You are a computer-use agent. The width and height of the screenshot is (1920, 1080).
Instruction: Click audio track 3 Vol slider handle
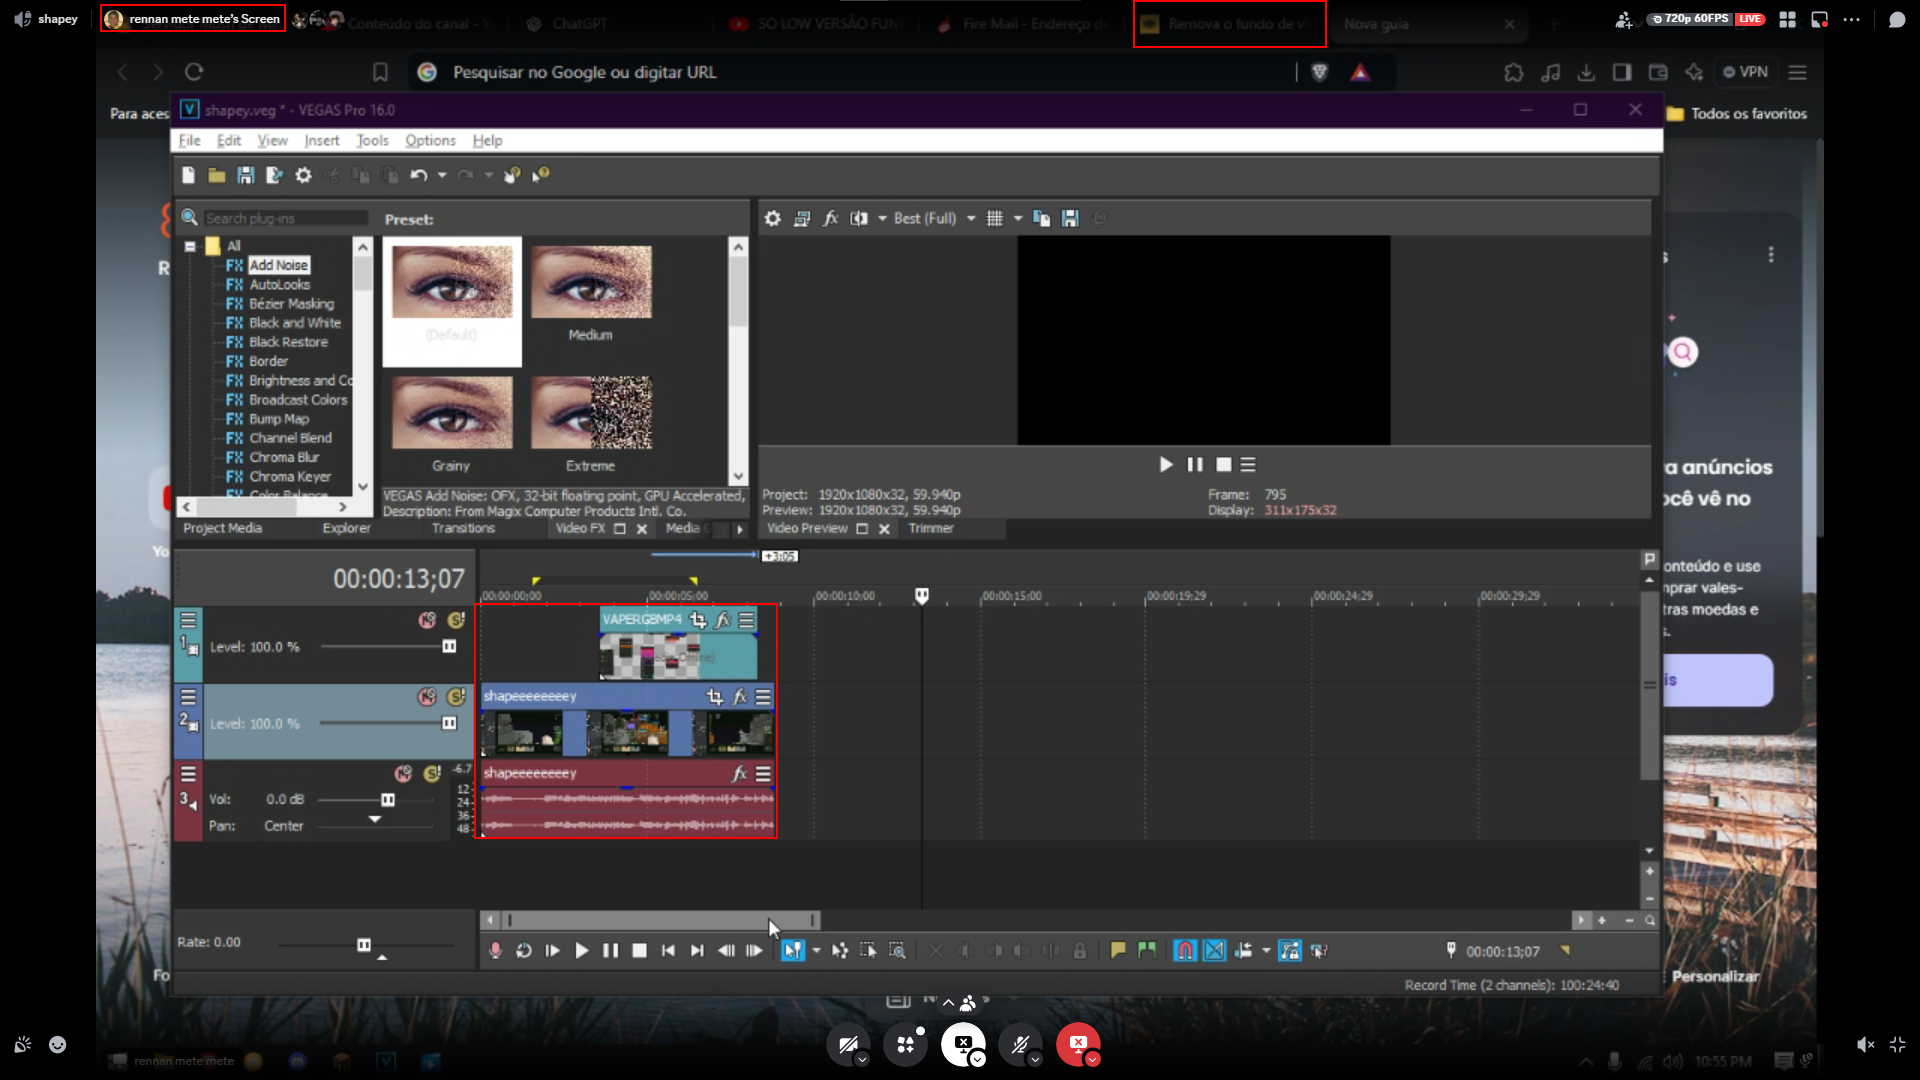(x=388, y=800)
